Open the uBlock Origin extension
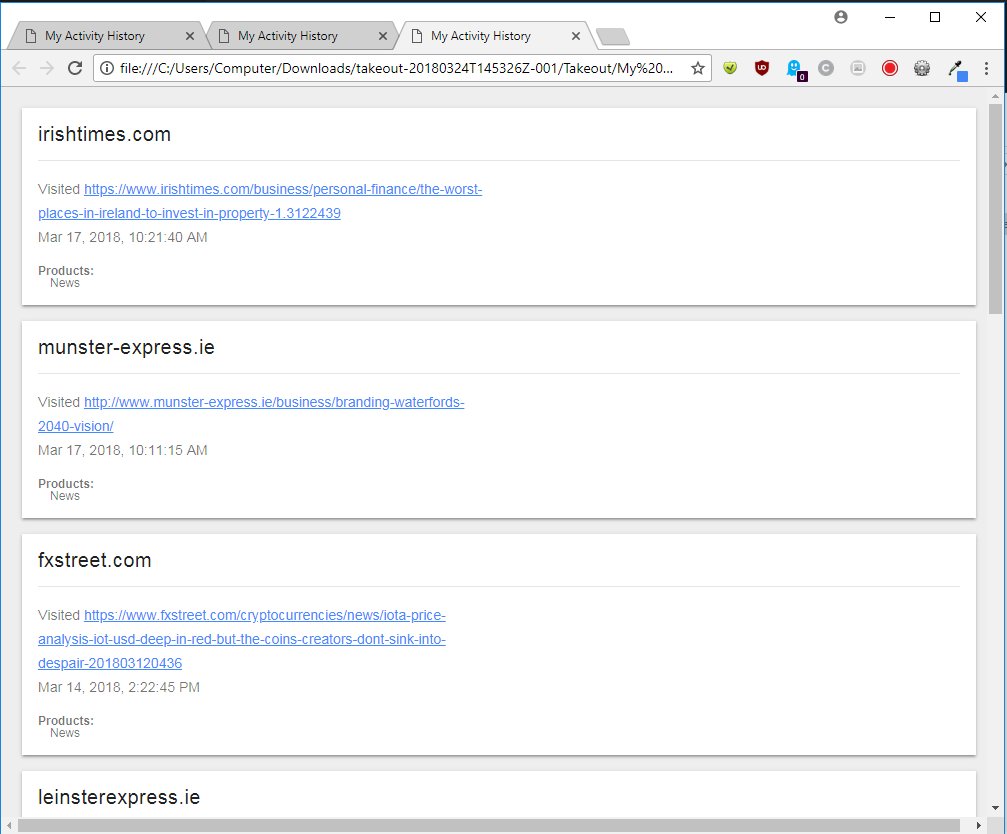The image size is (1007, 834). click(762, 68)
